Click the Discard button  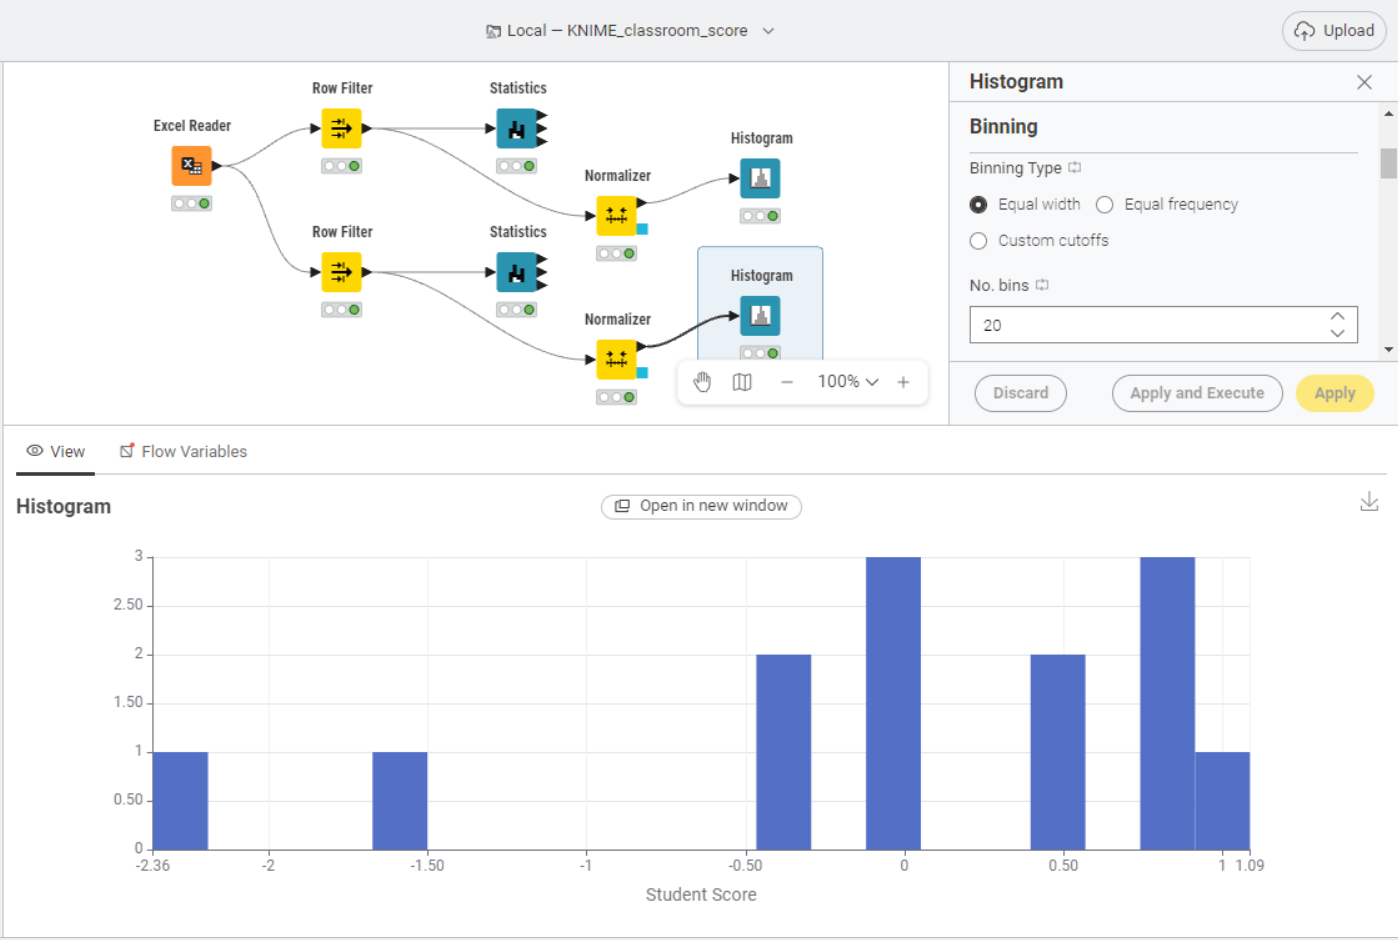coord(1020,393)
